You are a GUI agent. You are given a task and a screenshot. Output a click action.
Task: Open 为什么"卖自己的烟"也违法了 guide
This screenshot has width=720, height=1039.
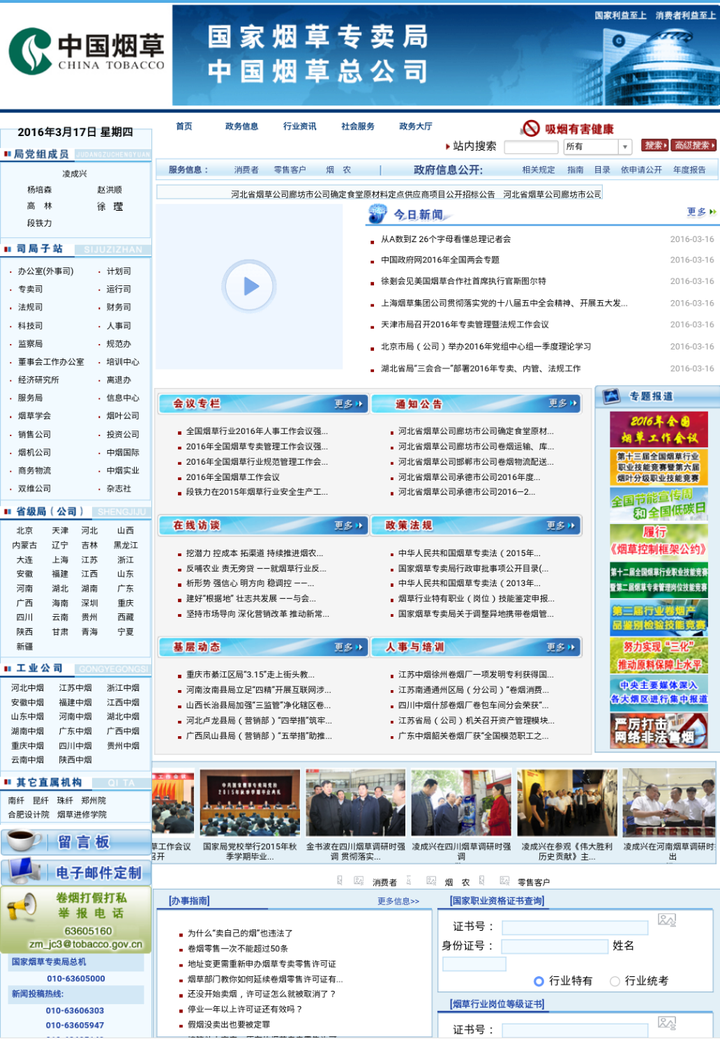[240, 933]
